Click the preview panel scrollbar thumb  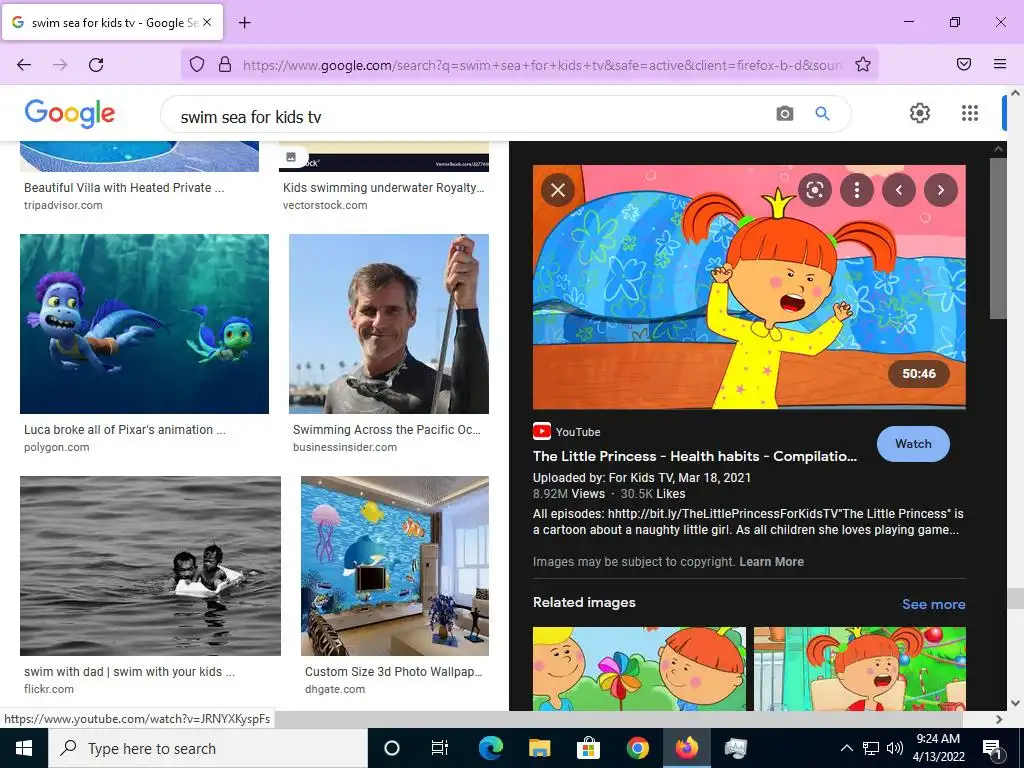pyautogui.click(x=998, y=238)
